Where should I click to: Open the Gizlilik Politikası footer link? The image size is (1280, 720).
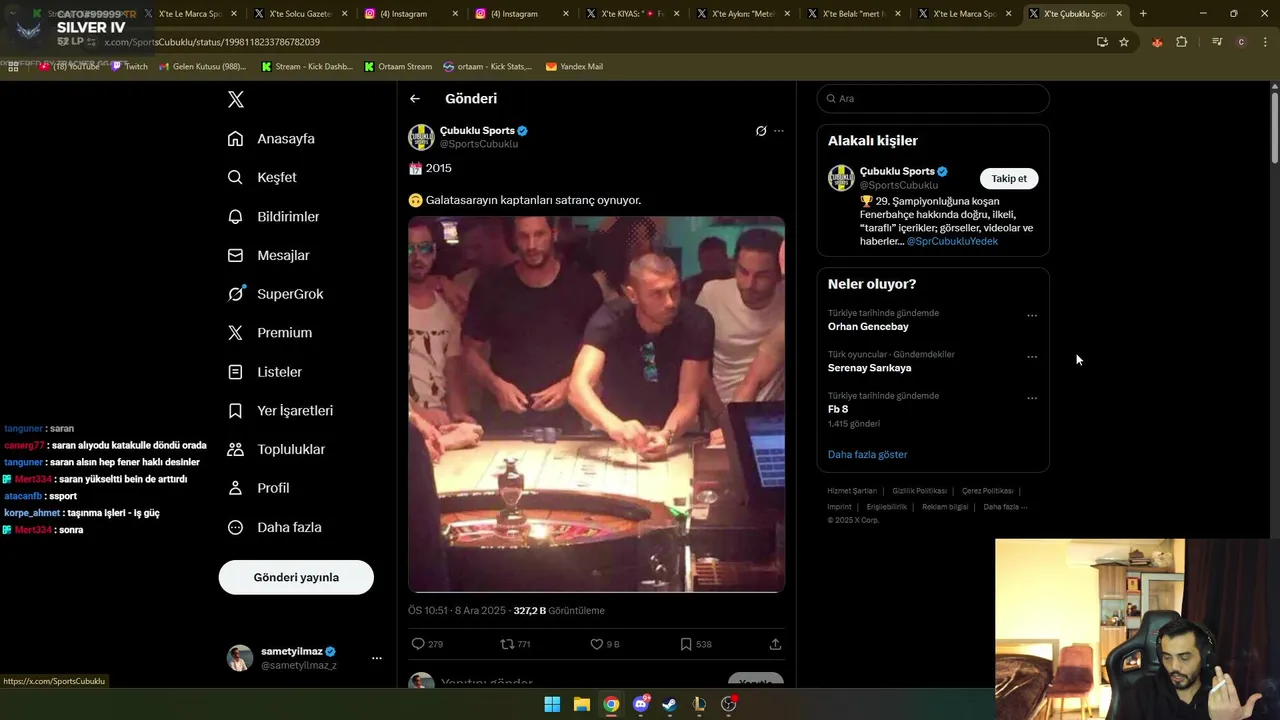point(919,491)
